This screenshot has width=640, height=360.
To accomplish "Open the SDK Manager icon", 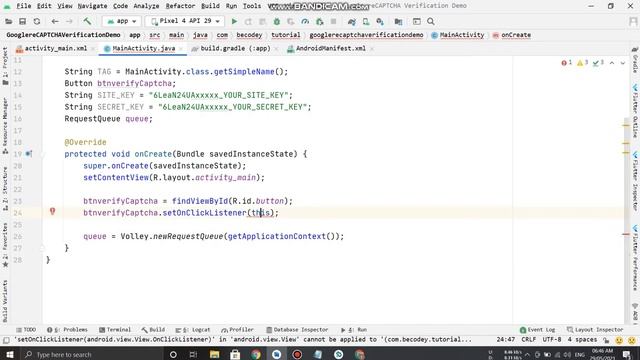I will click(380, 21).
